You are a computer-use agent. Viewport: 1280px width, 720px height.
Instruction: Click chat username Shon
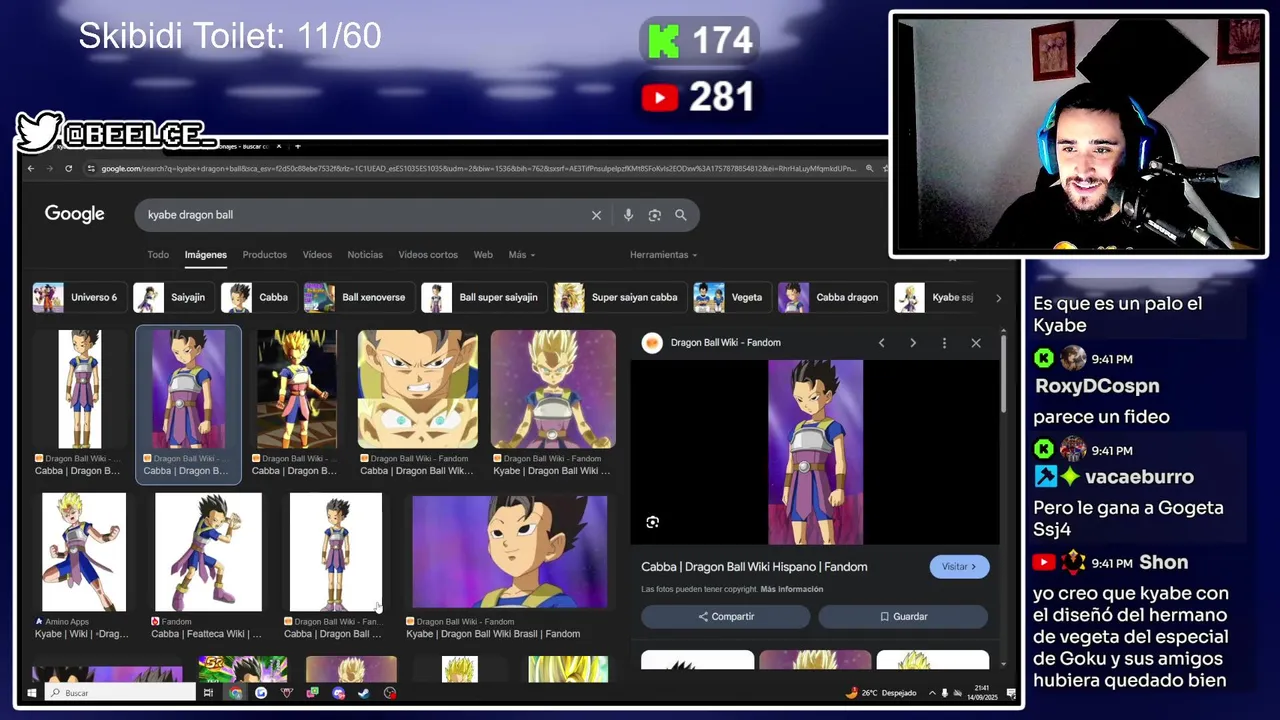pyautogui.click(x=1164, y=563)
